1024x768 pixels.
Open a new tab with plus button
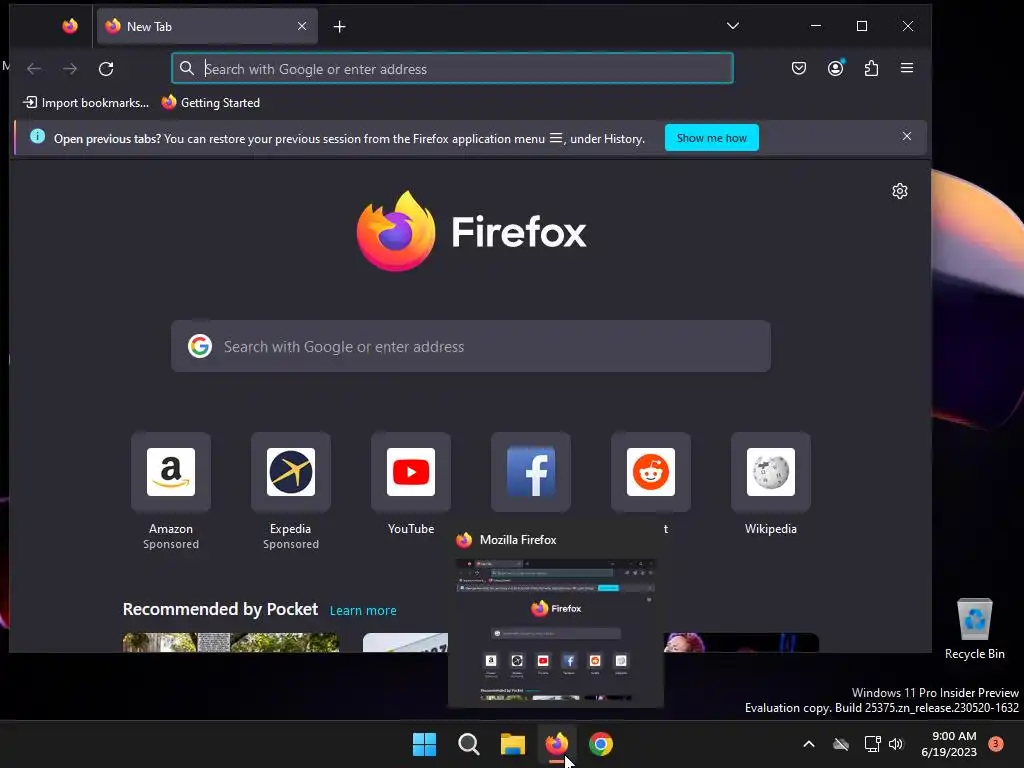(340, 27)
